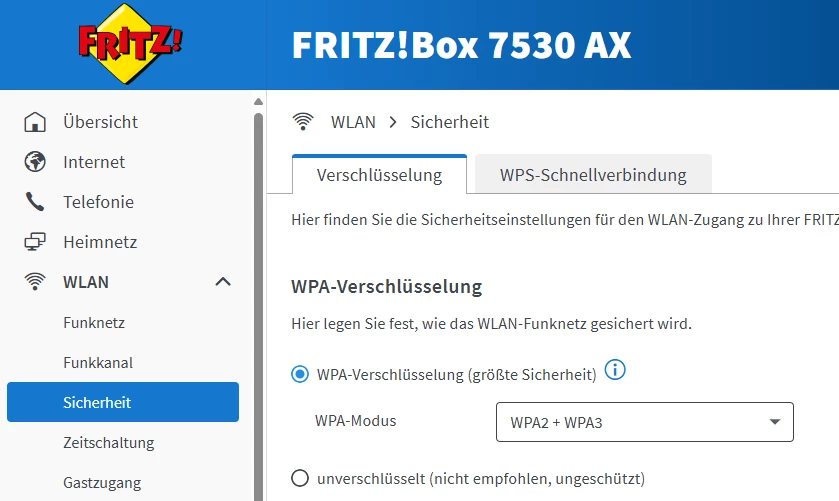Open the Internet menu entry
Image resolution: width=839 pixels, height=501 pixels.
coord(94,162)
